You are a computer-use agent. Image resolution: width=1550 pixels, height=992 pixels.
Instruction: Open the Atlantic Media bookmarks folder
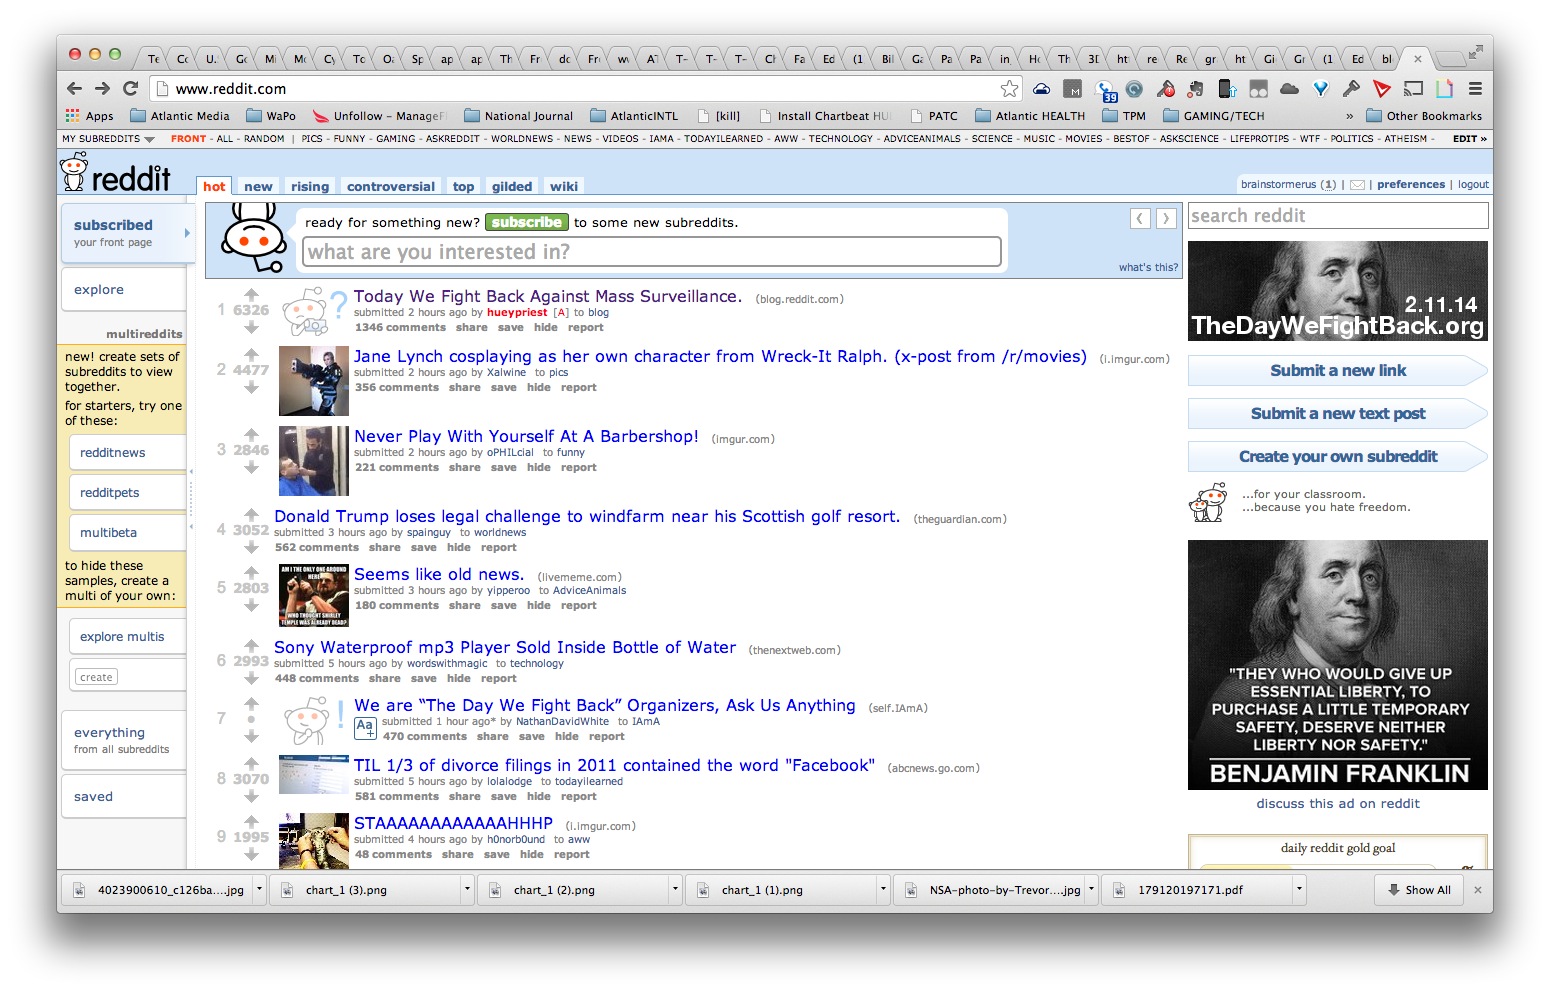pyautogui.click(x=180, y=116)
